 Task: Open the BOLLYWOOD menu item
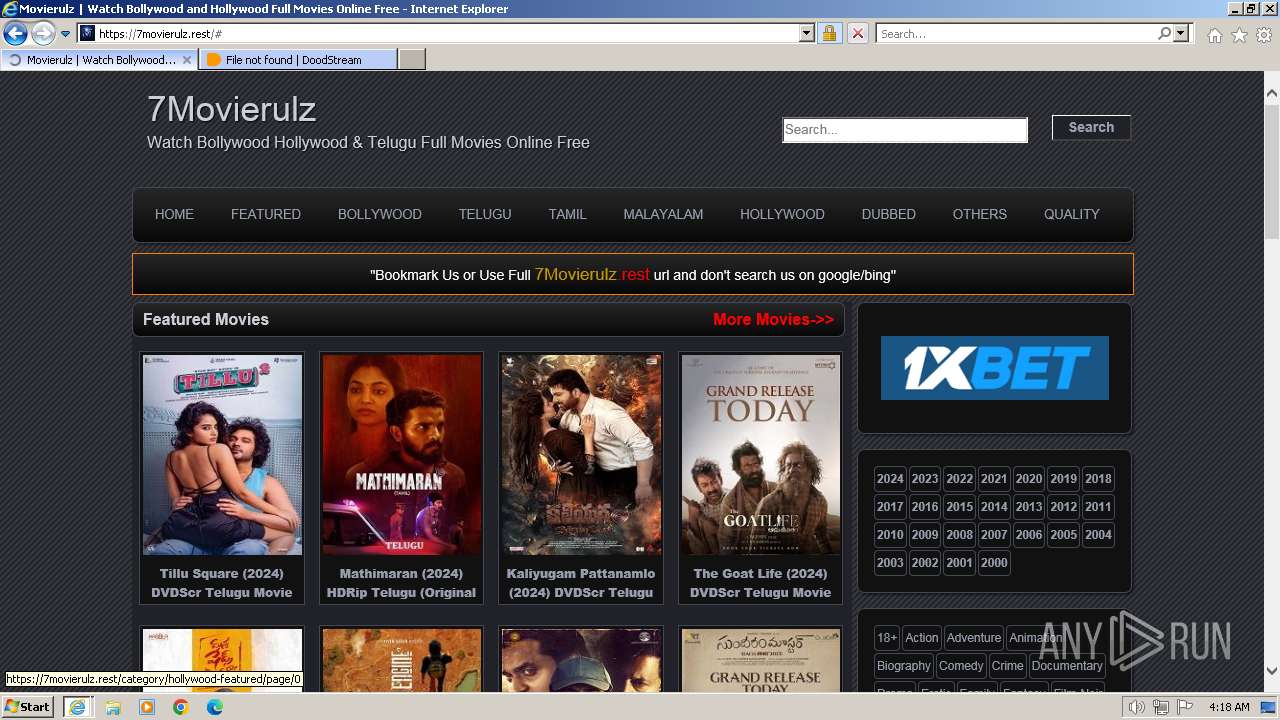tap(380, 214)
